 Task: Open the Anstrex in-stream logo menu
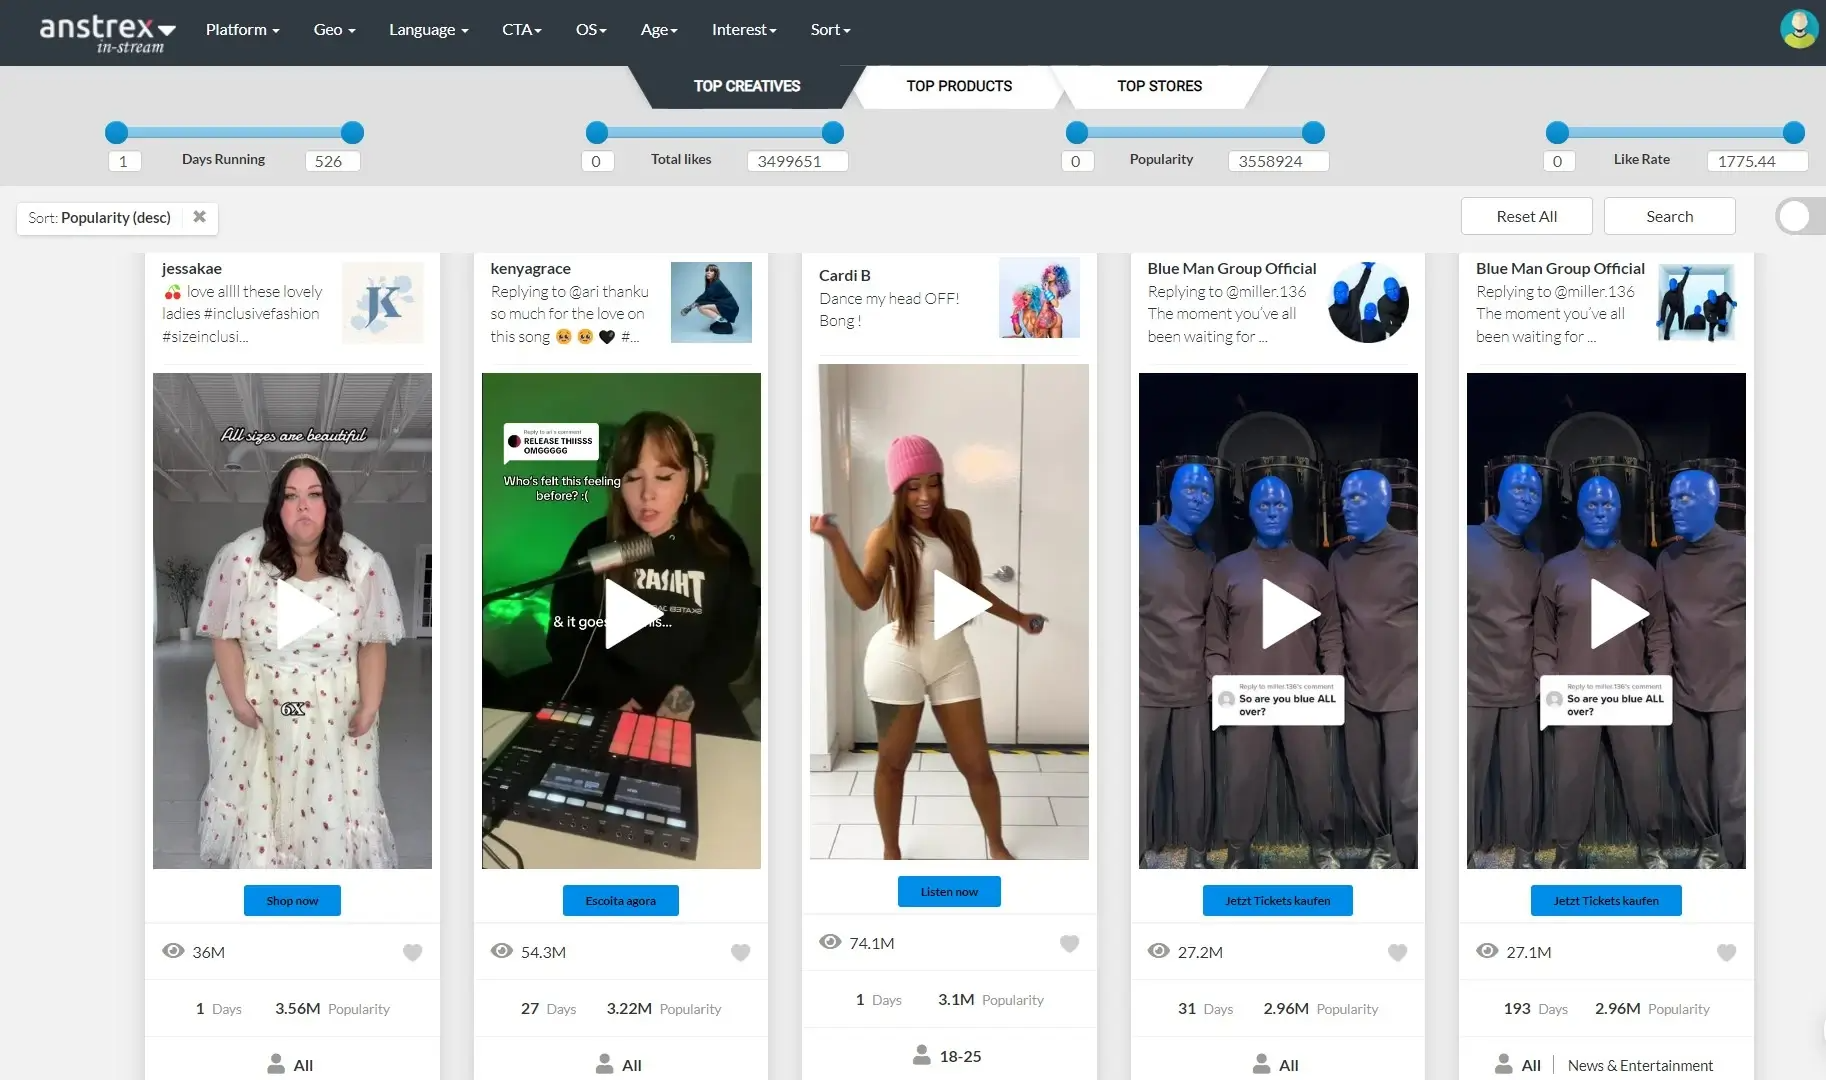[108, 33]
